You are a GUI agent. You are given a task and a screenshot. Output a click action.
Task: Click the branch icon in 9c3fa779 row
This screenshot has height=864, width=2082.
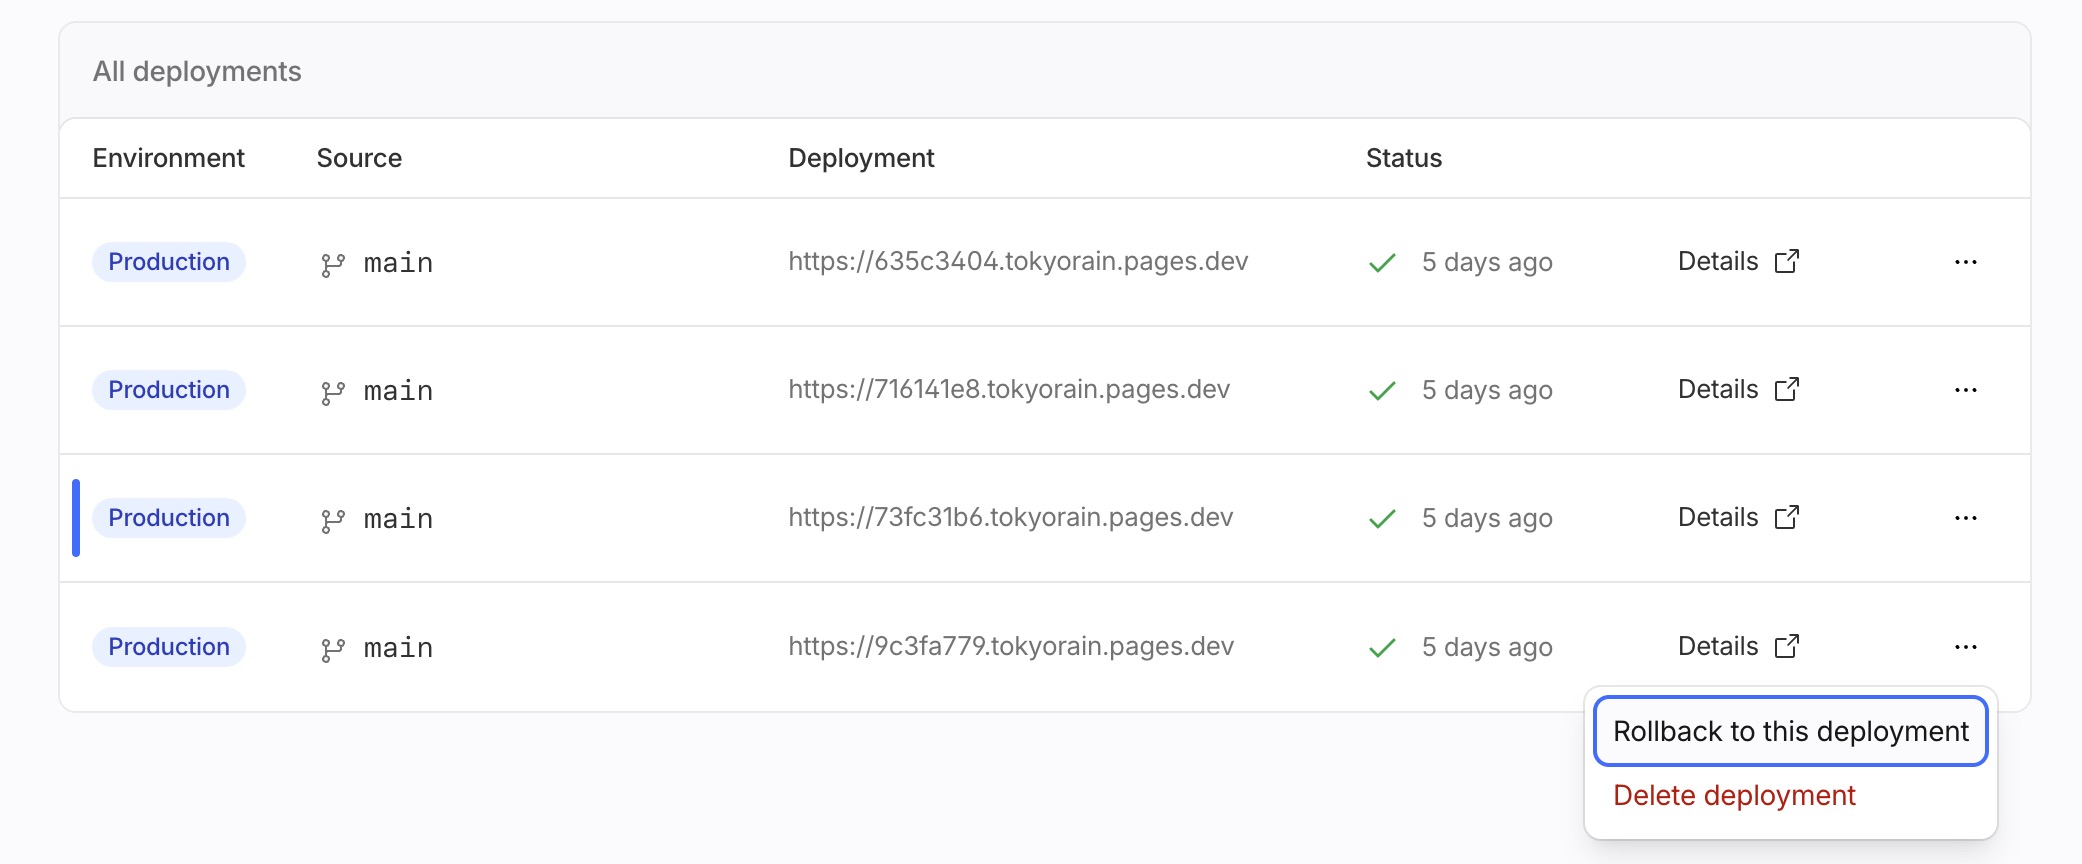click(x=333, y=650)
